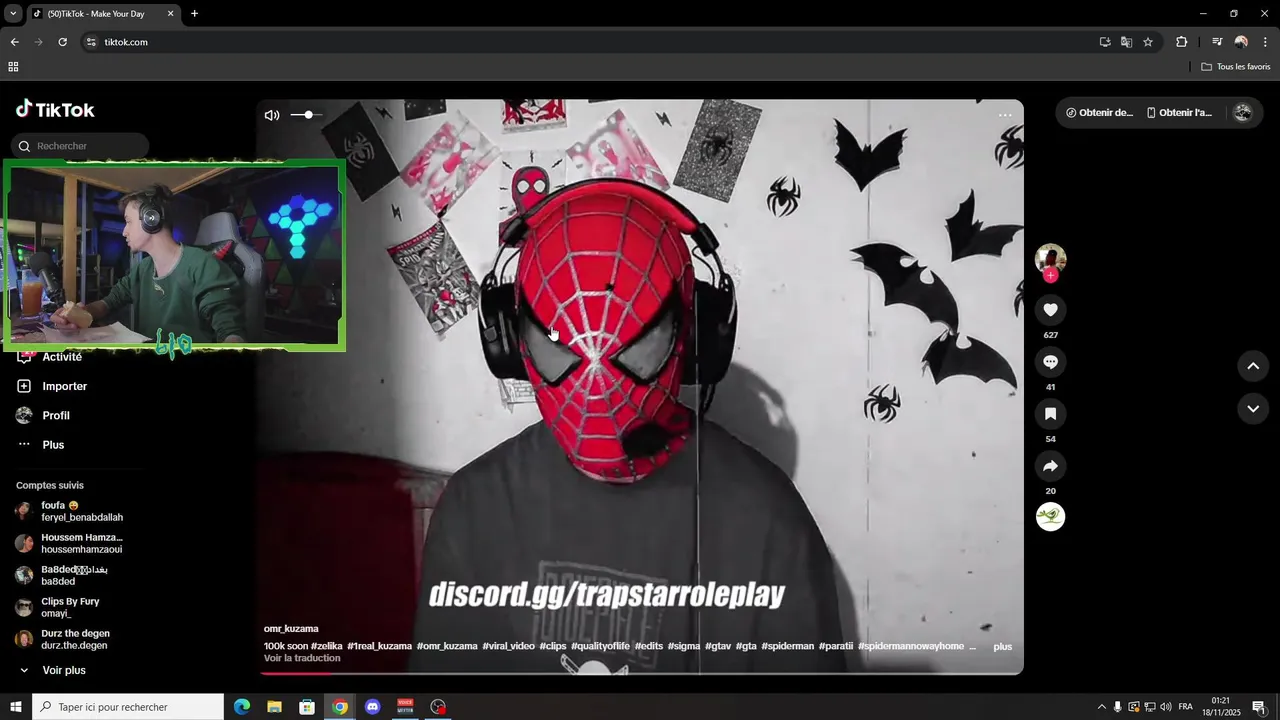This screenshot has width=1280, height=720.
Task: Show hidden system tray icons
Action: tap(1102, 707)
